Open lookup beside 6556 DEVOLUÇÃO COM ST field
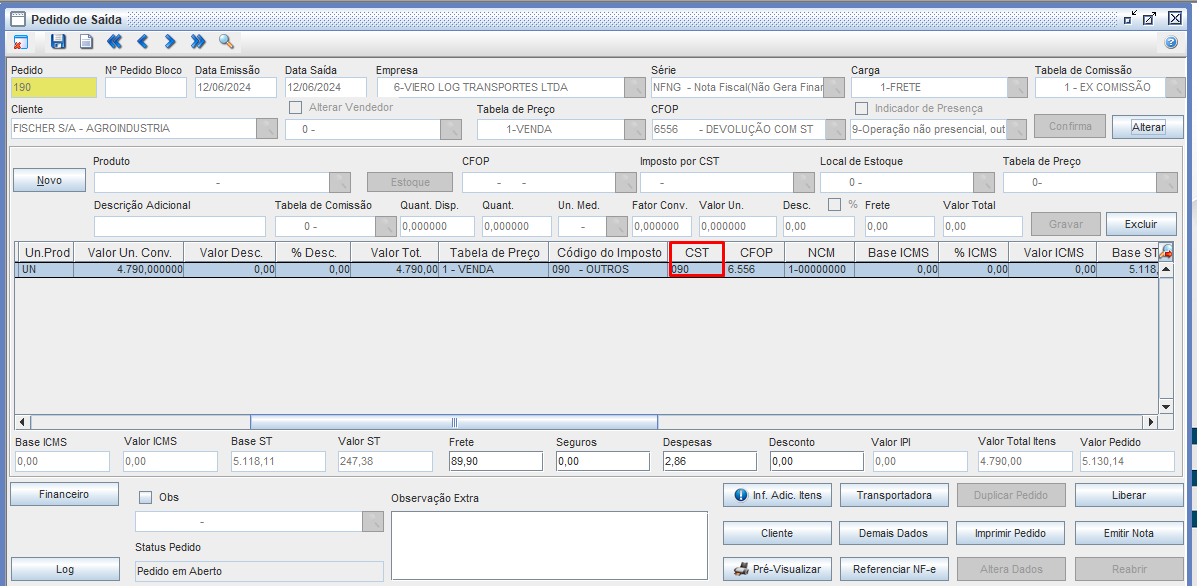The width and height of the screenshot is (1197, 586). pyautogui.click(x=834, y=130)
